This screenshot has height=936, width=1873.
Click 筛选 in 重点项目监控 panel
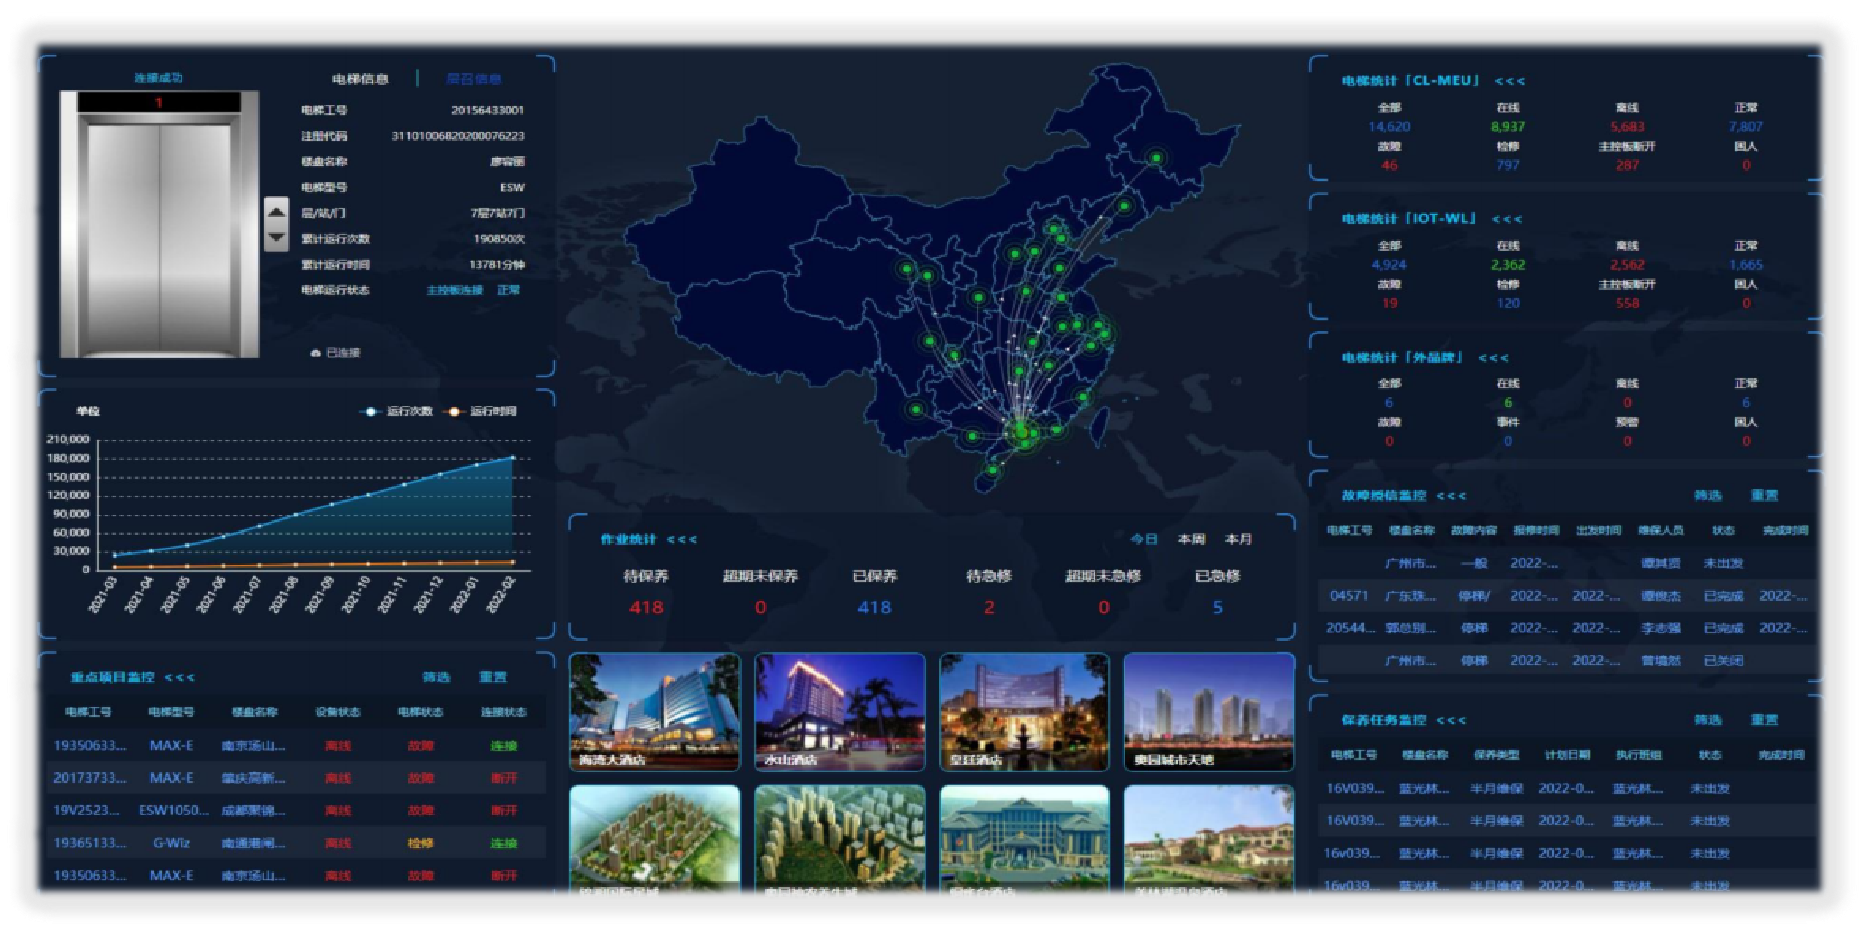tap(436, 677)
